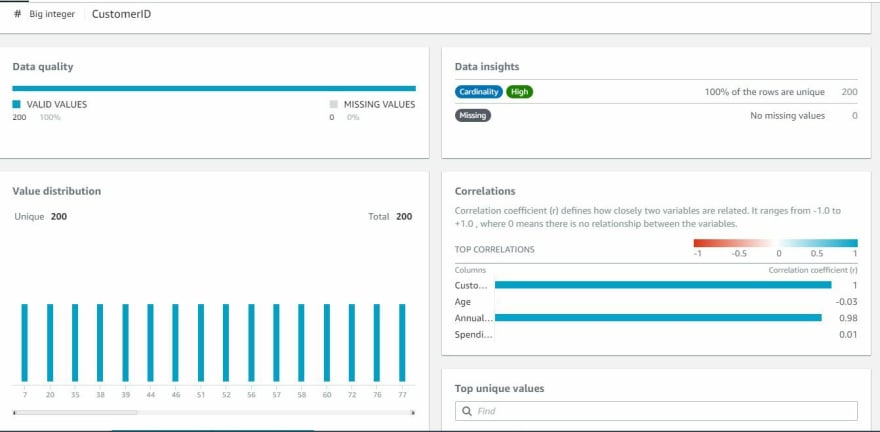Click the data quality valid values bar
This screenshot has width=880, height=432.
click(214, 88)
